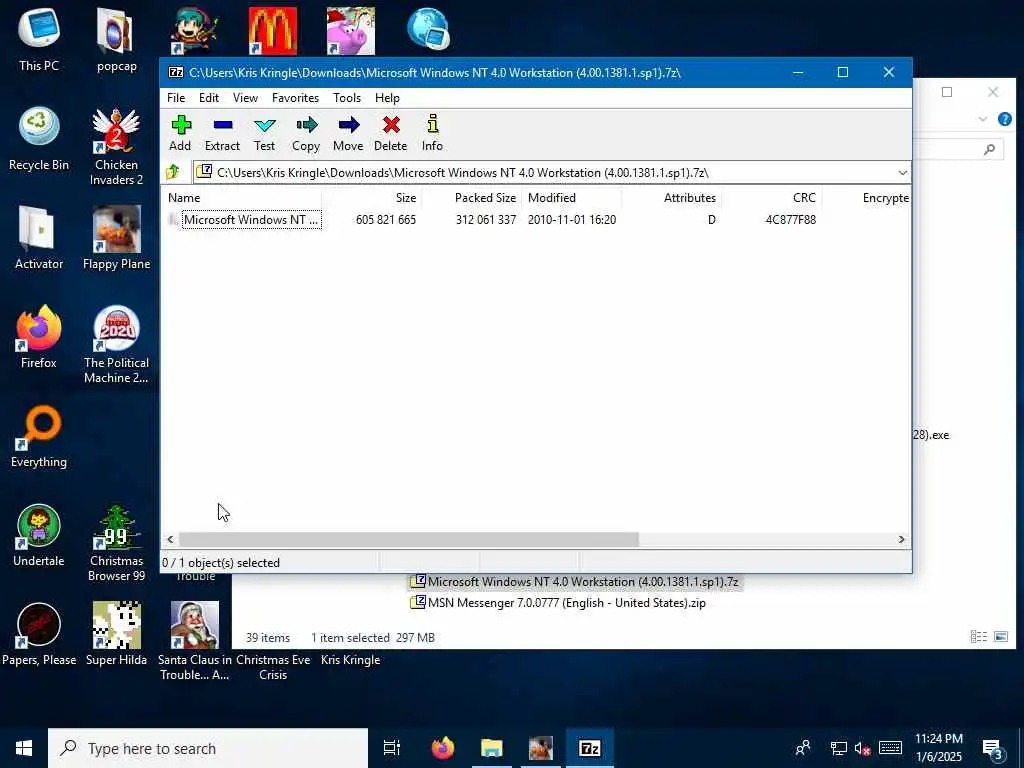The width and height of the screenshot is (1024, 768).
Task: Select the Super Hilda desktop icon
Action: pos(116,634)
